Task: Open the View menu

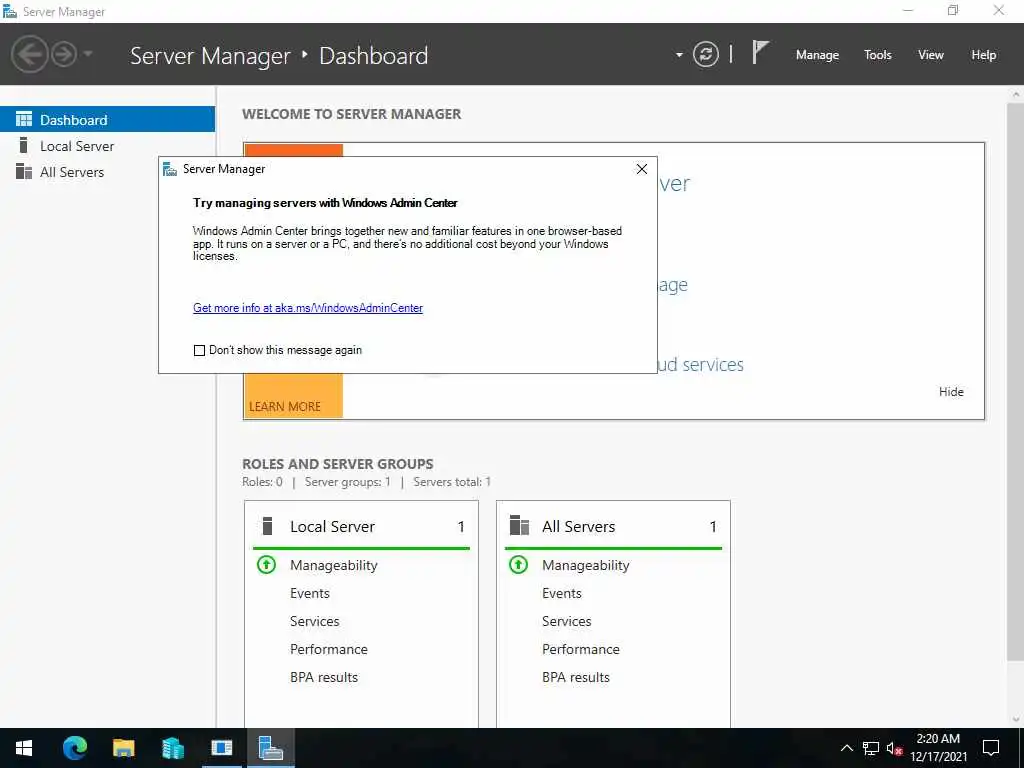Action: [x=931, y=55]
